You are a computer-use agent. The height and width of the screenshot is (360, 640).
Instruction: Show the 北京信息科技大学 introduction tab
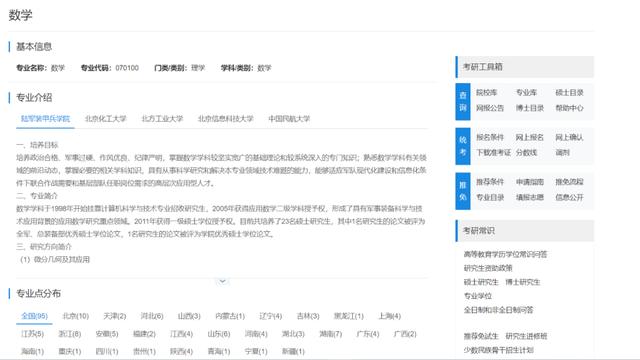coord(226,119)
